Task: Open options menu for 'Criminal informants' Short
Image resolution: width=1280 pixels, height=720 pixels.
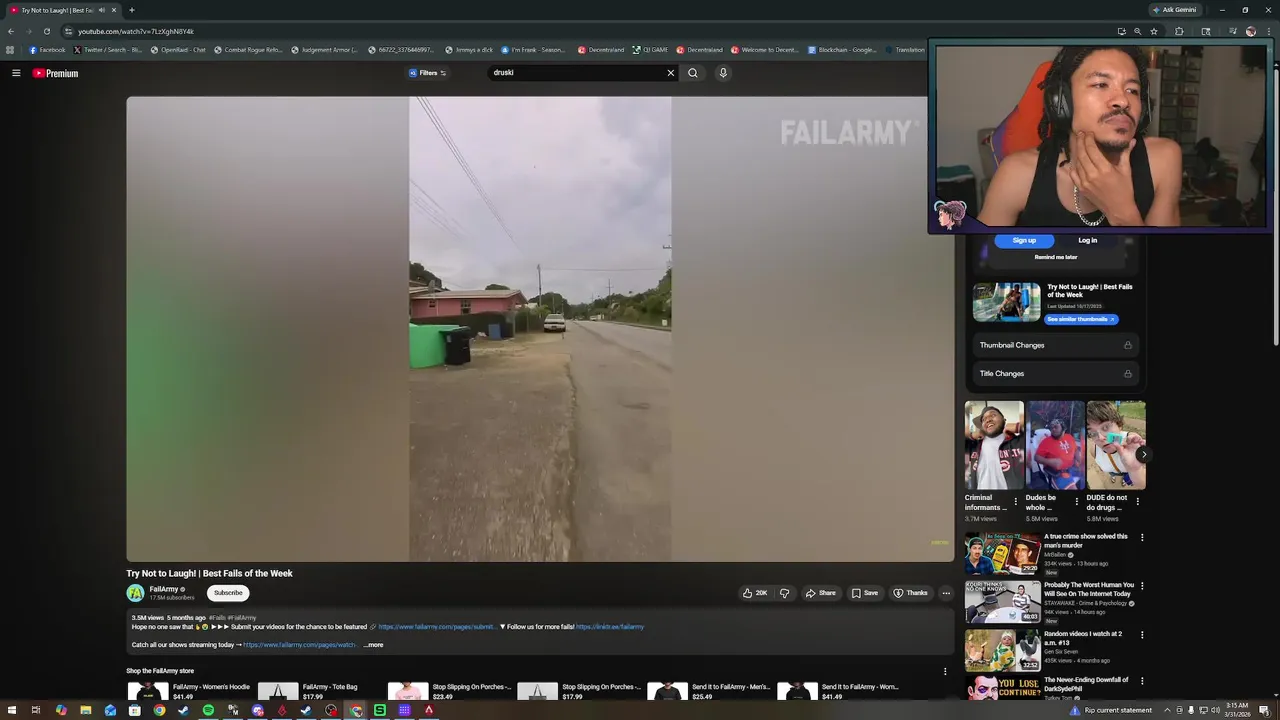Action: tap(1016, 502)
